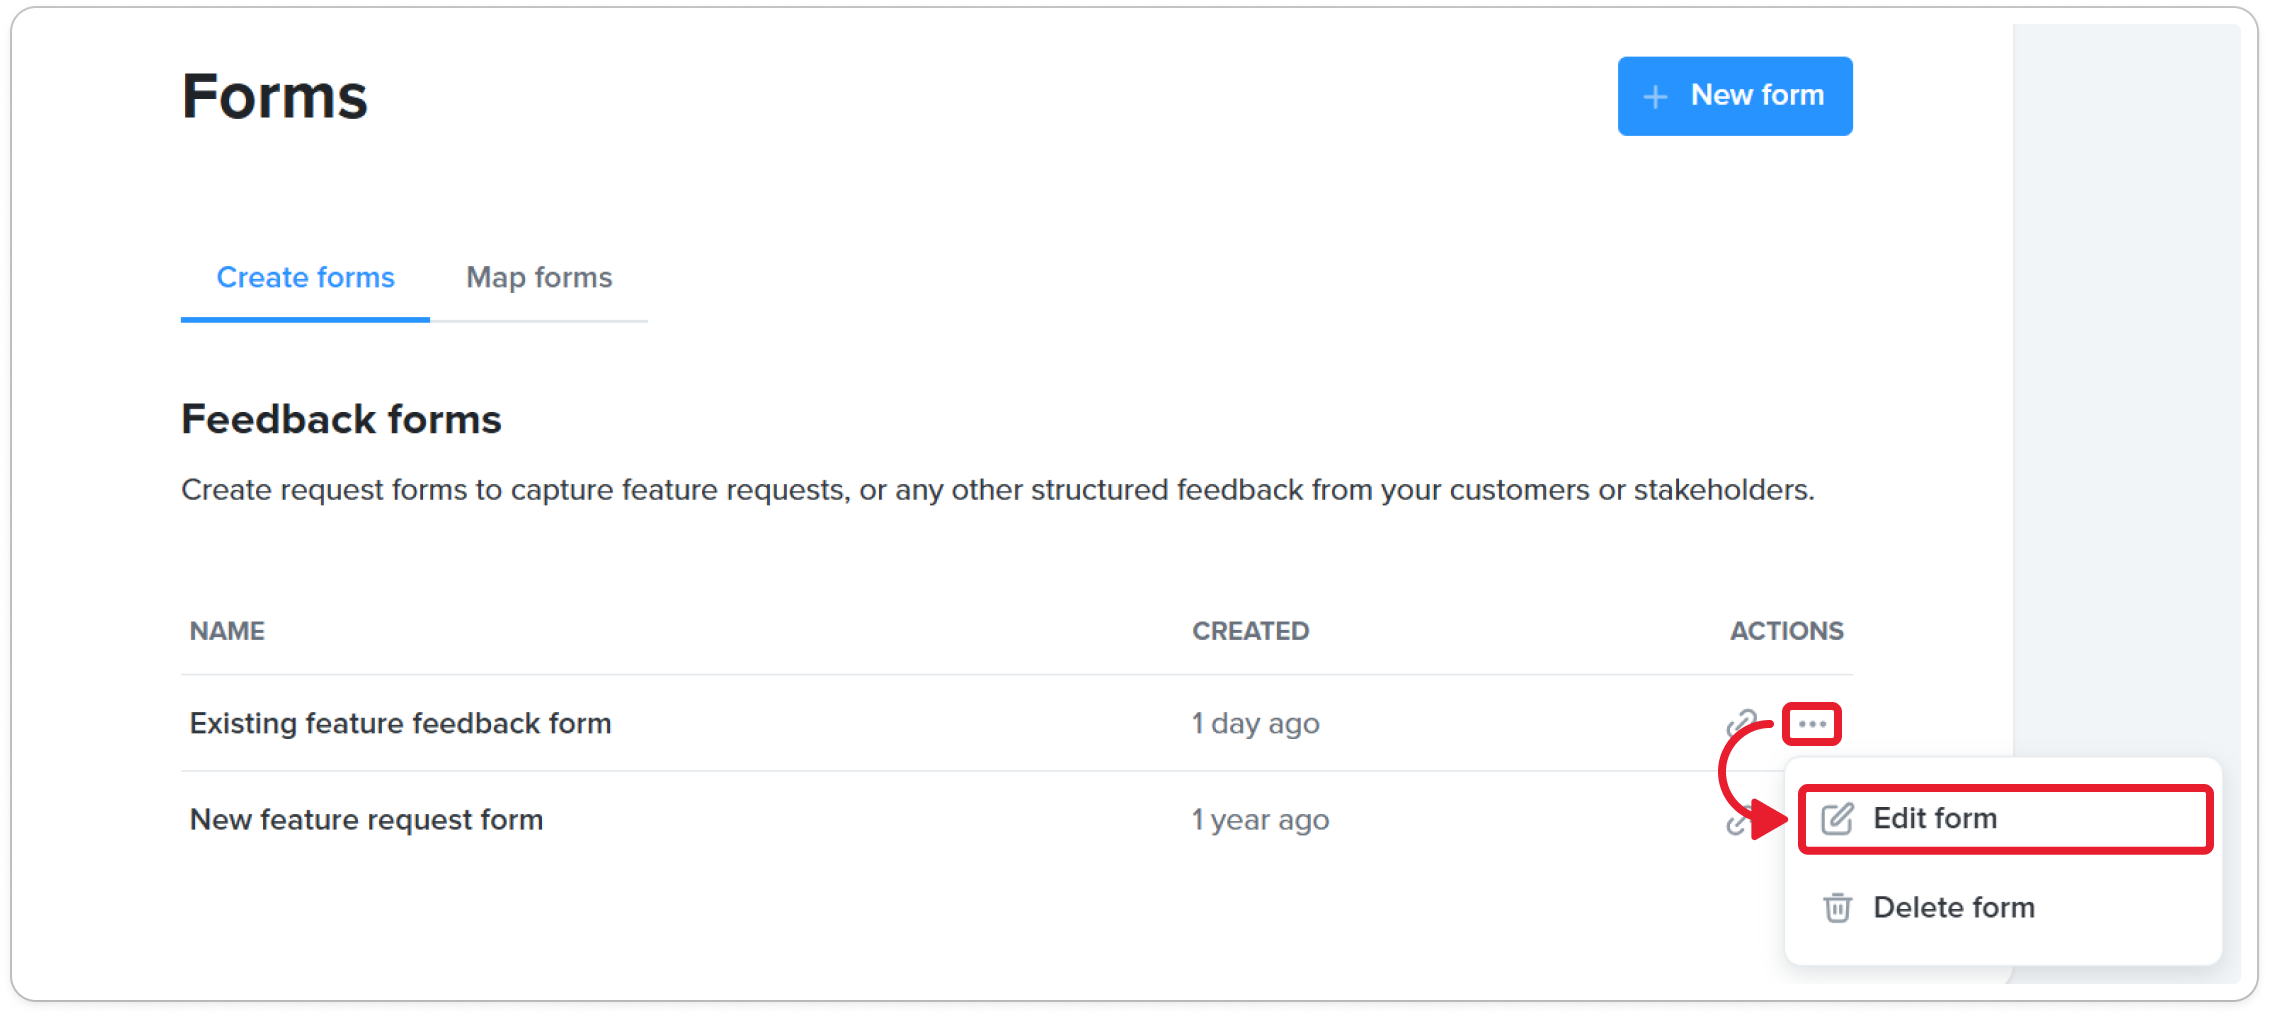Open more actions for Existing feature feedback form

tap(1811, 724)
